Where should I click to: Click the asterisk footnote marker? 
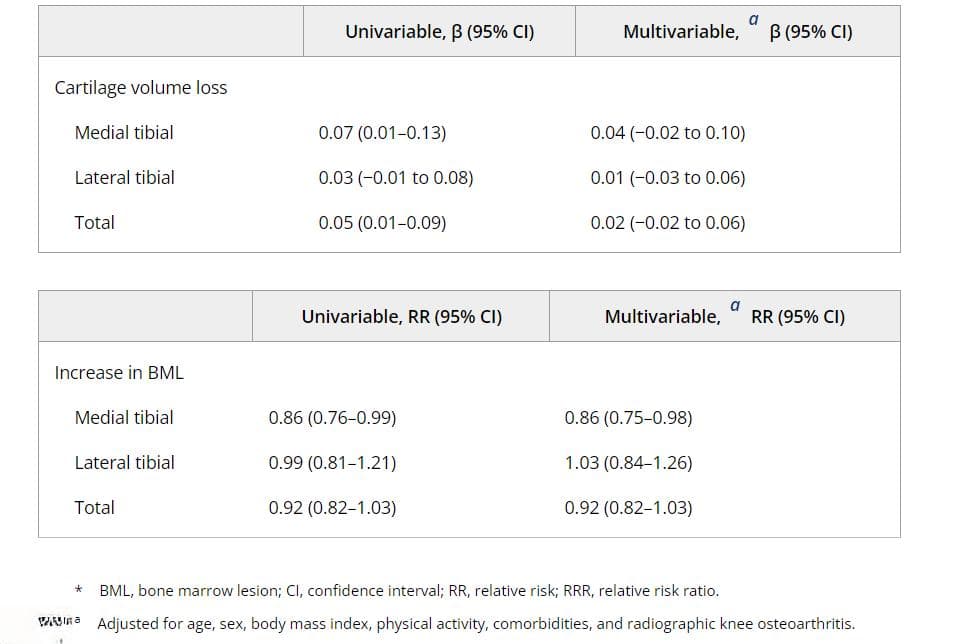click(x=79, y=591)
